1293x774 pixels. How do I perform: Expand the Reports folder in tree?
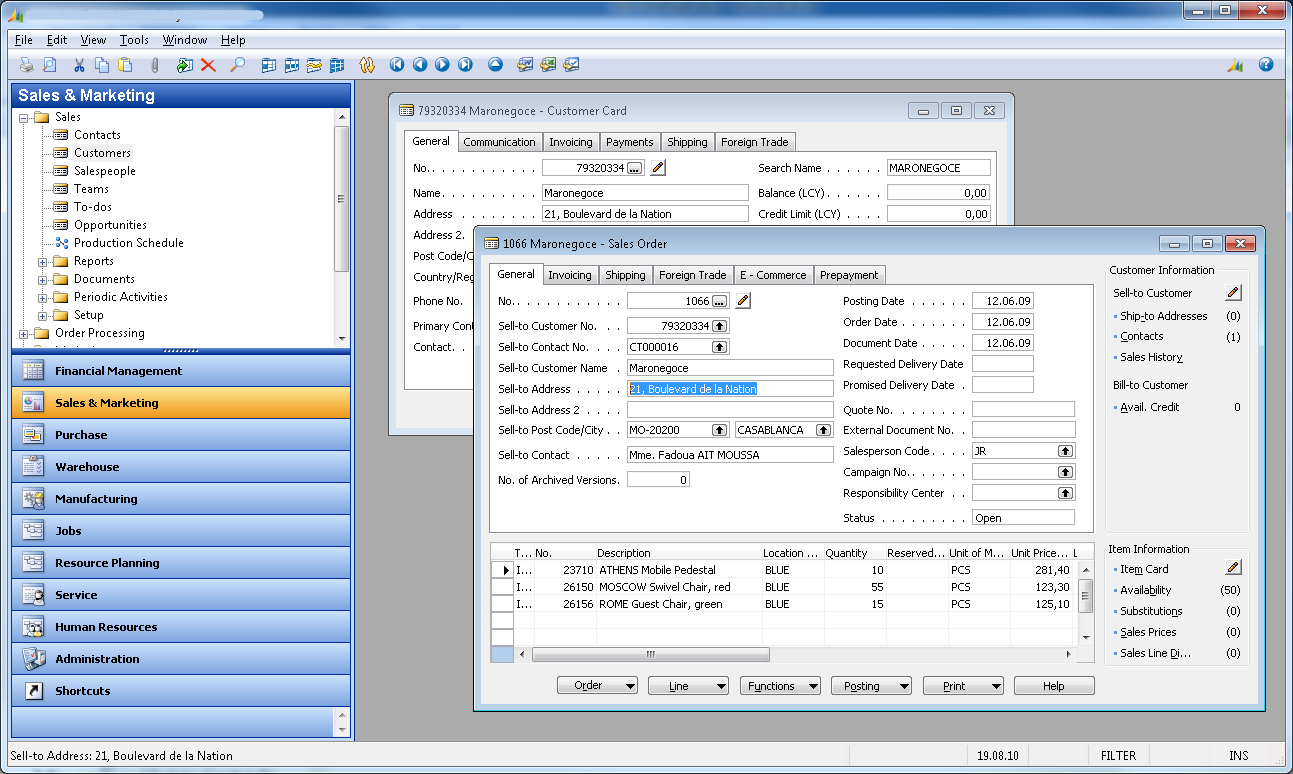tap(43, 262)
